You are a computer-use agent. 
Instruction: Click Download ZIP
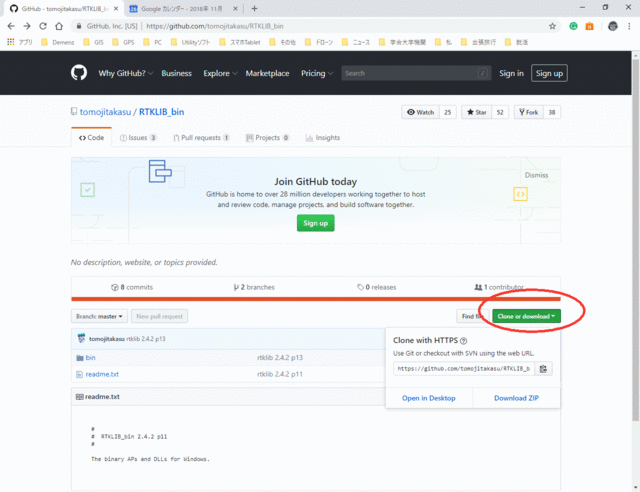point(516,398)
